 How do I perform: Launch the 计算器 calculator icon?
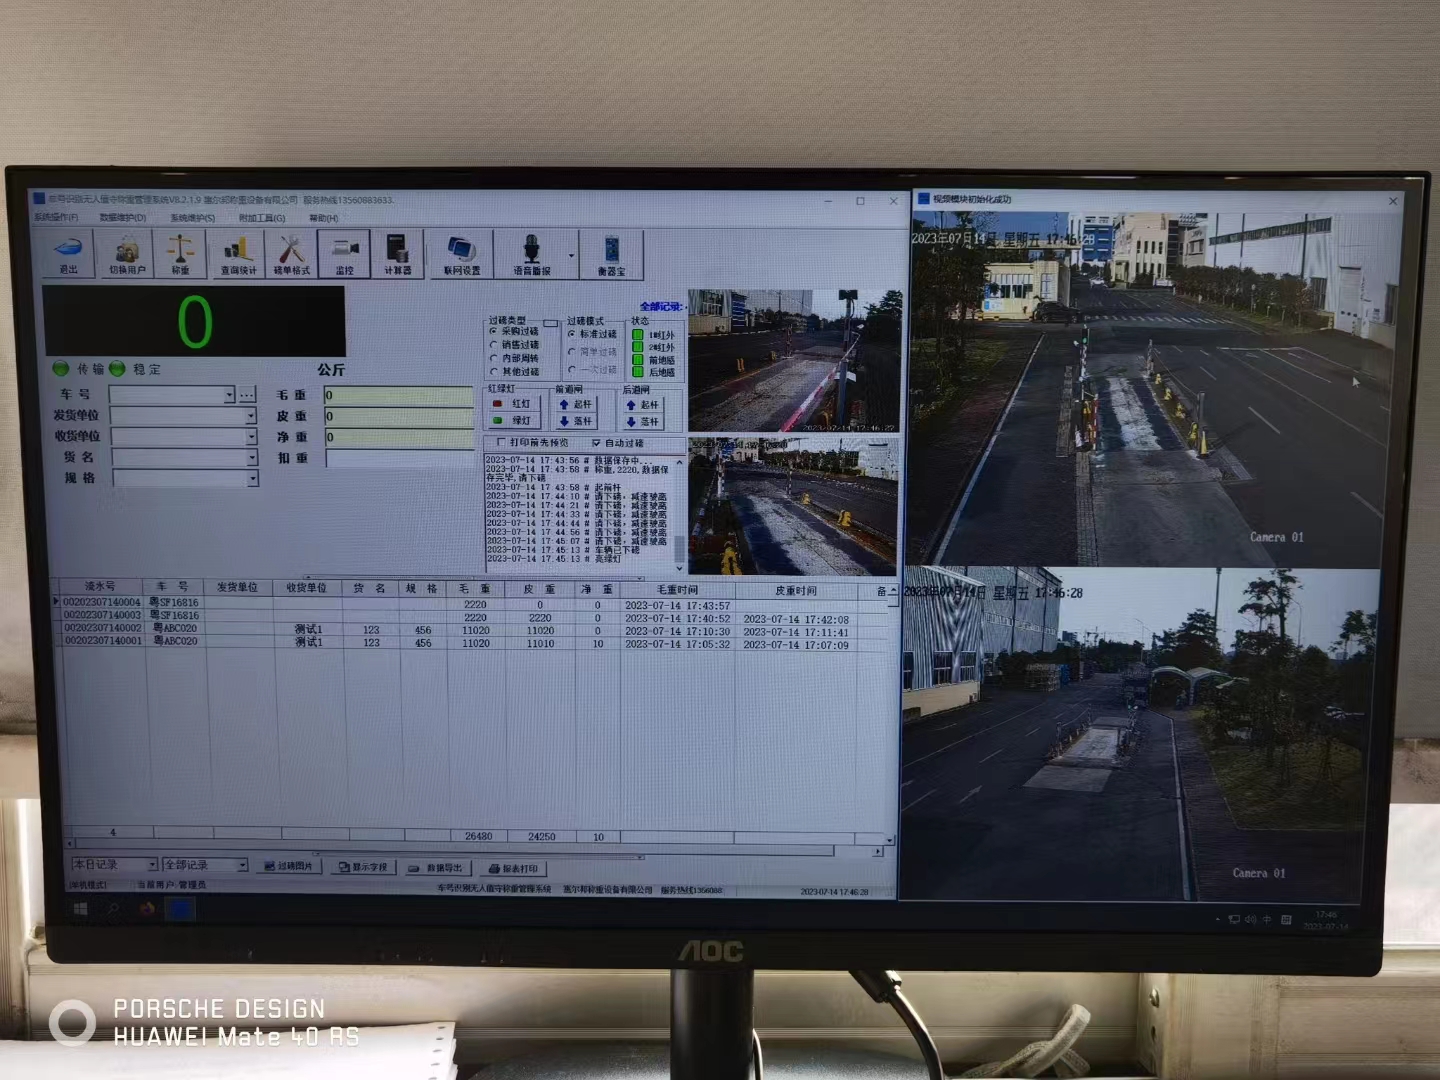click(397, 254)
